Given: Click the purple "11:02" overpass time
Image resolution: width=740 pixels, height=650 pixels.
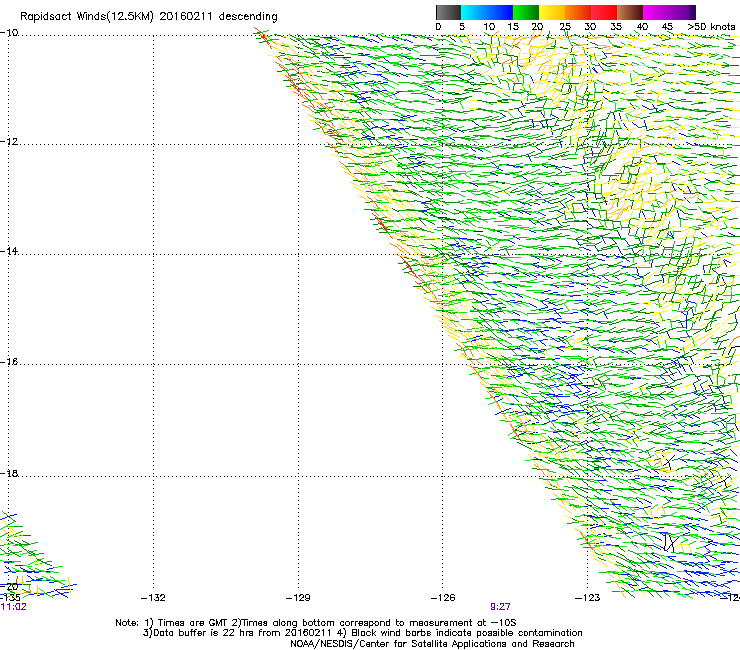Looking at the screenshot, I should pos(13,607).
